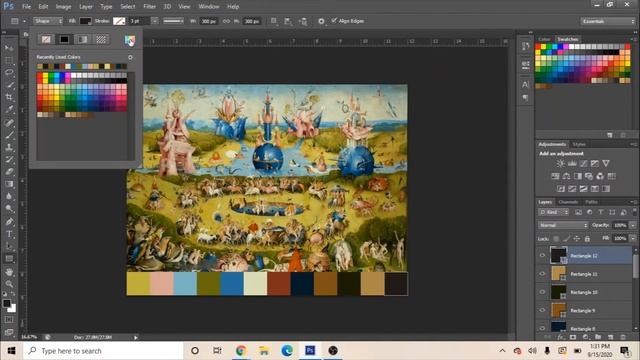Toggle the Align Edges checkbox
The height and width of the screenshot is (360, 640).
point(334,20)
